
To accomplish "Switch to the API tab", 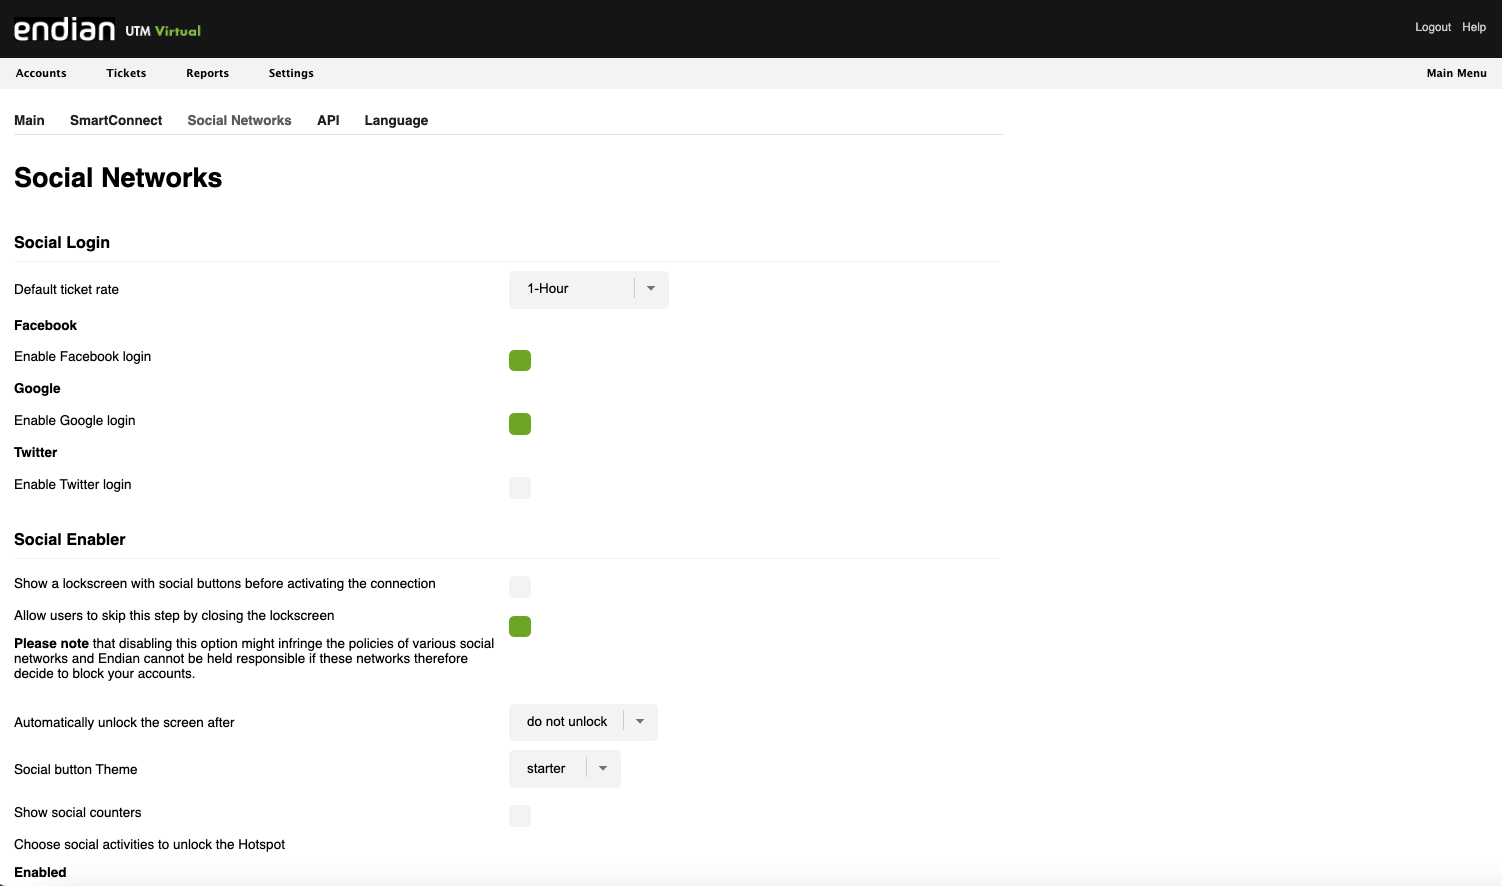I will pyautogui.click(x=328, y=120).
